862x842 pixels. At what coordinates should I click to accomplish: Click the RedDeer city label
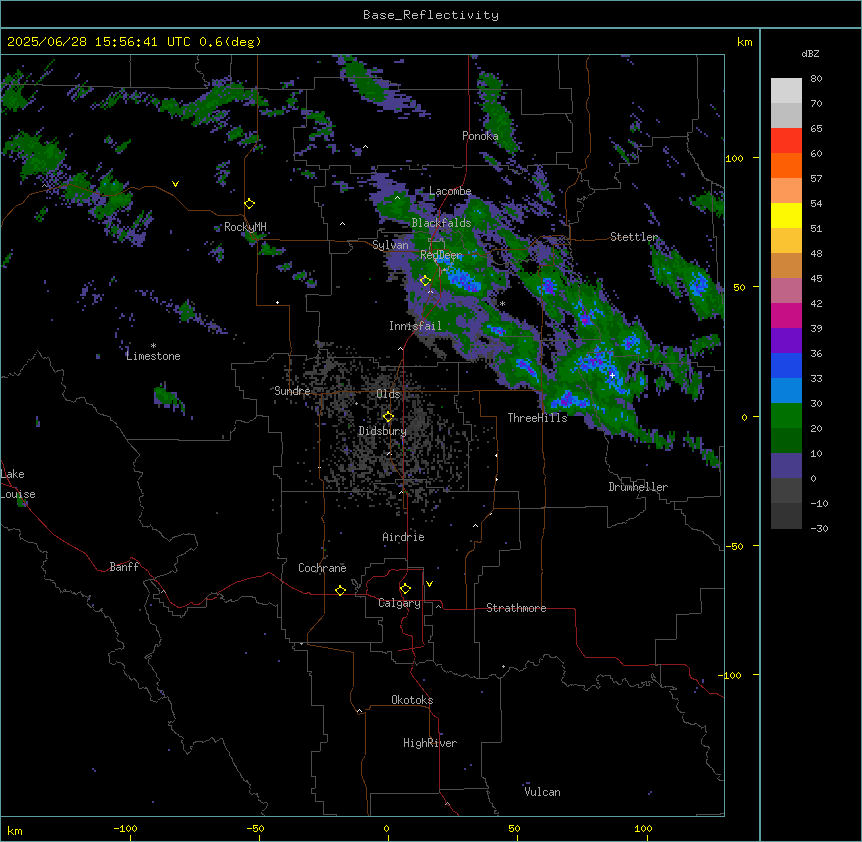pyautogui.click(x=441, y=255)
